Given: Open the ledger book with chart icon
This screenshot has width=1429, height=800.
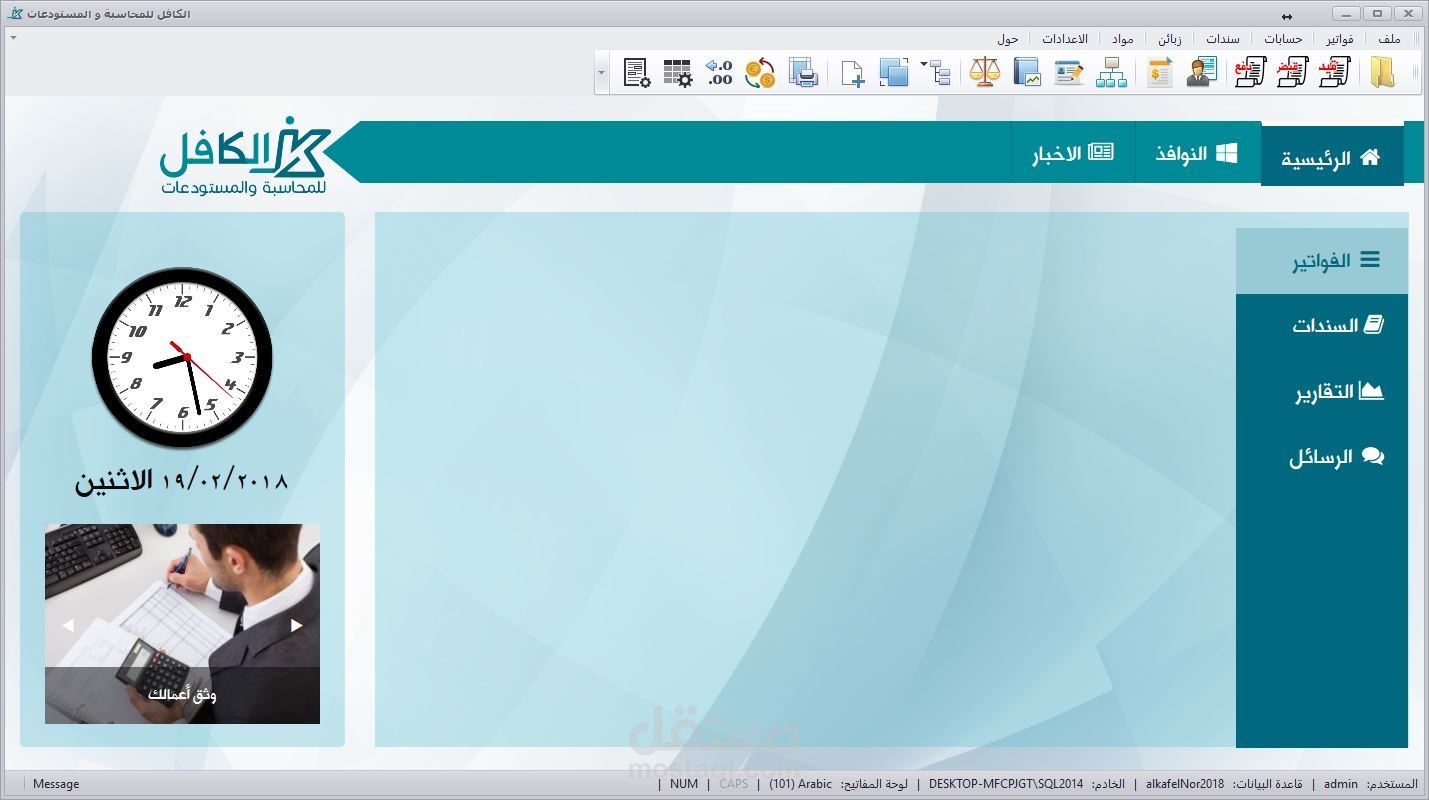Looking at the screenshot, I should [1027, 72].
